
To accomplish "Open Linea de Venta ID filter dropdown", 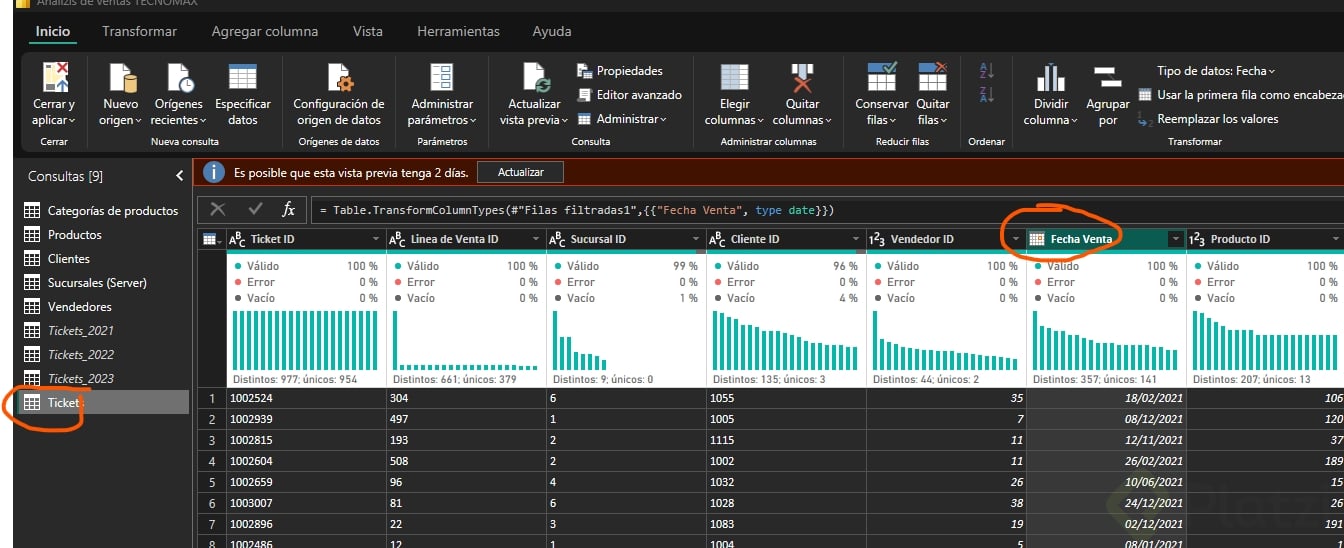I will (536, 239).
